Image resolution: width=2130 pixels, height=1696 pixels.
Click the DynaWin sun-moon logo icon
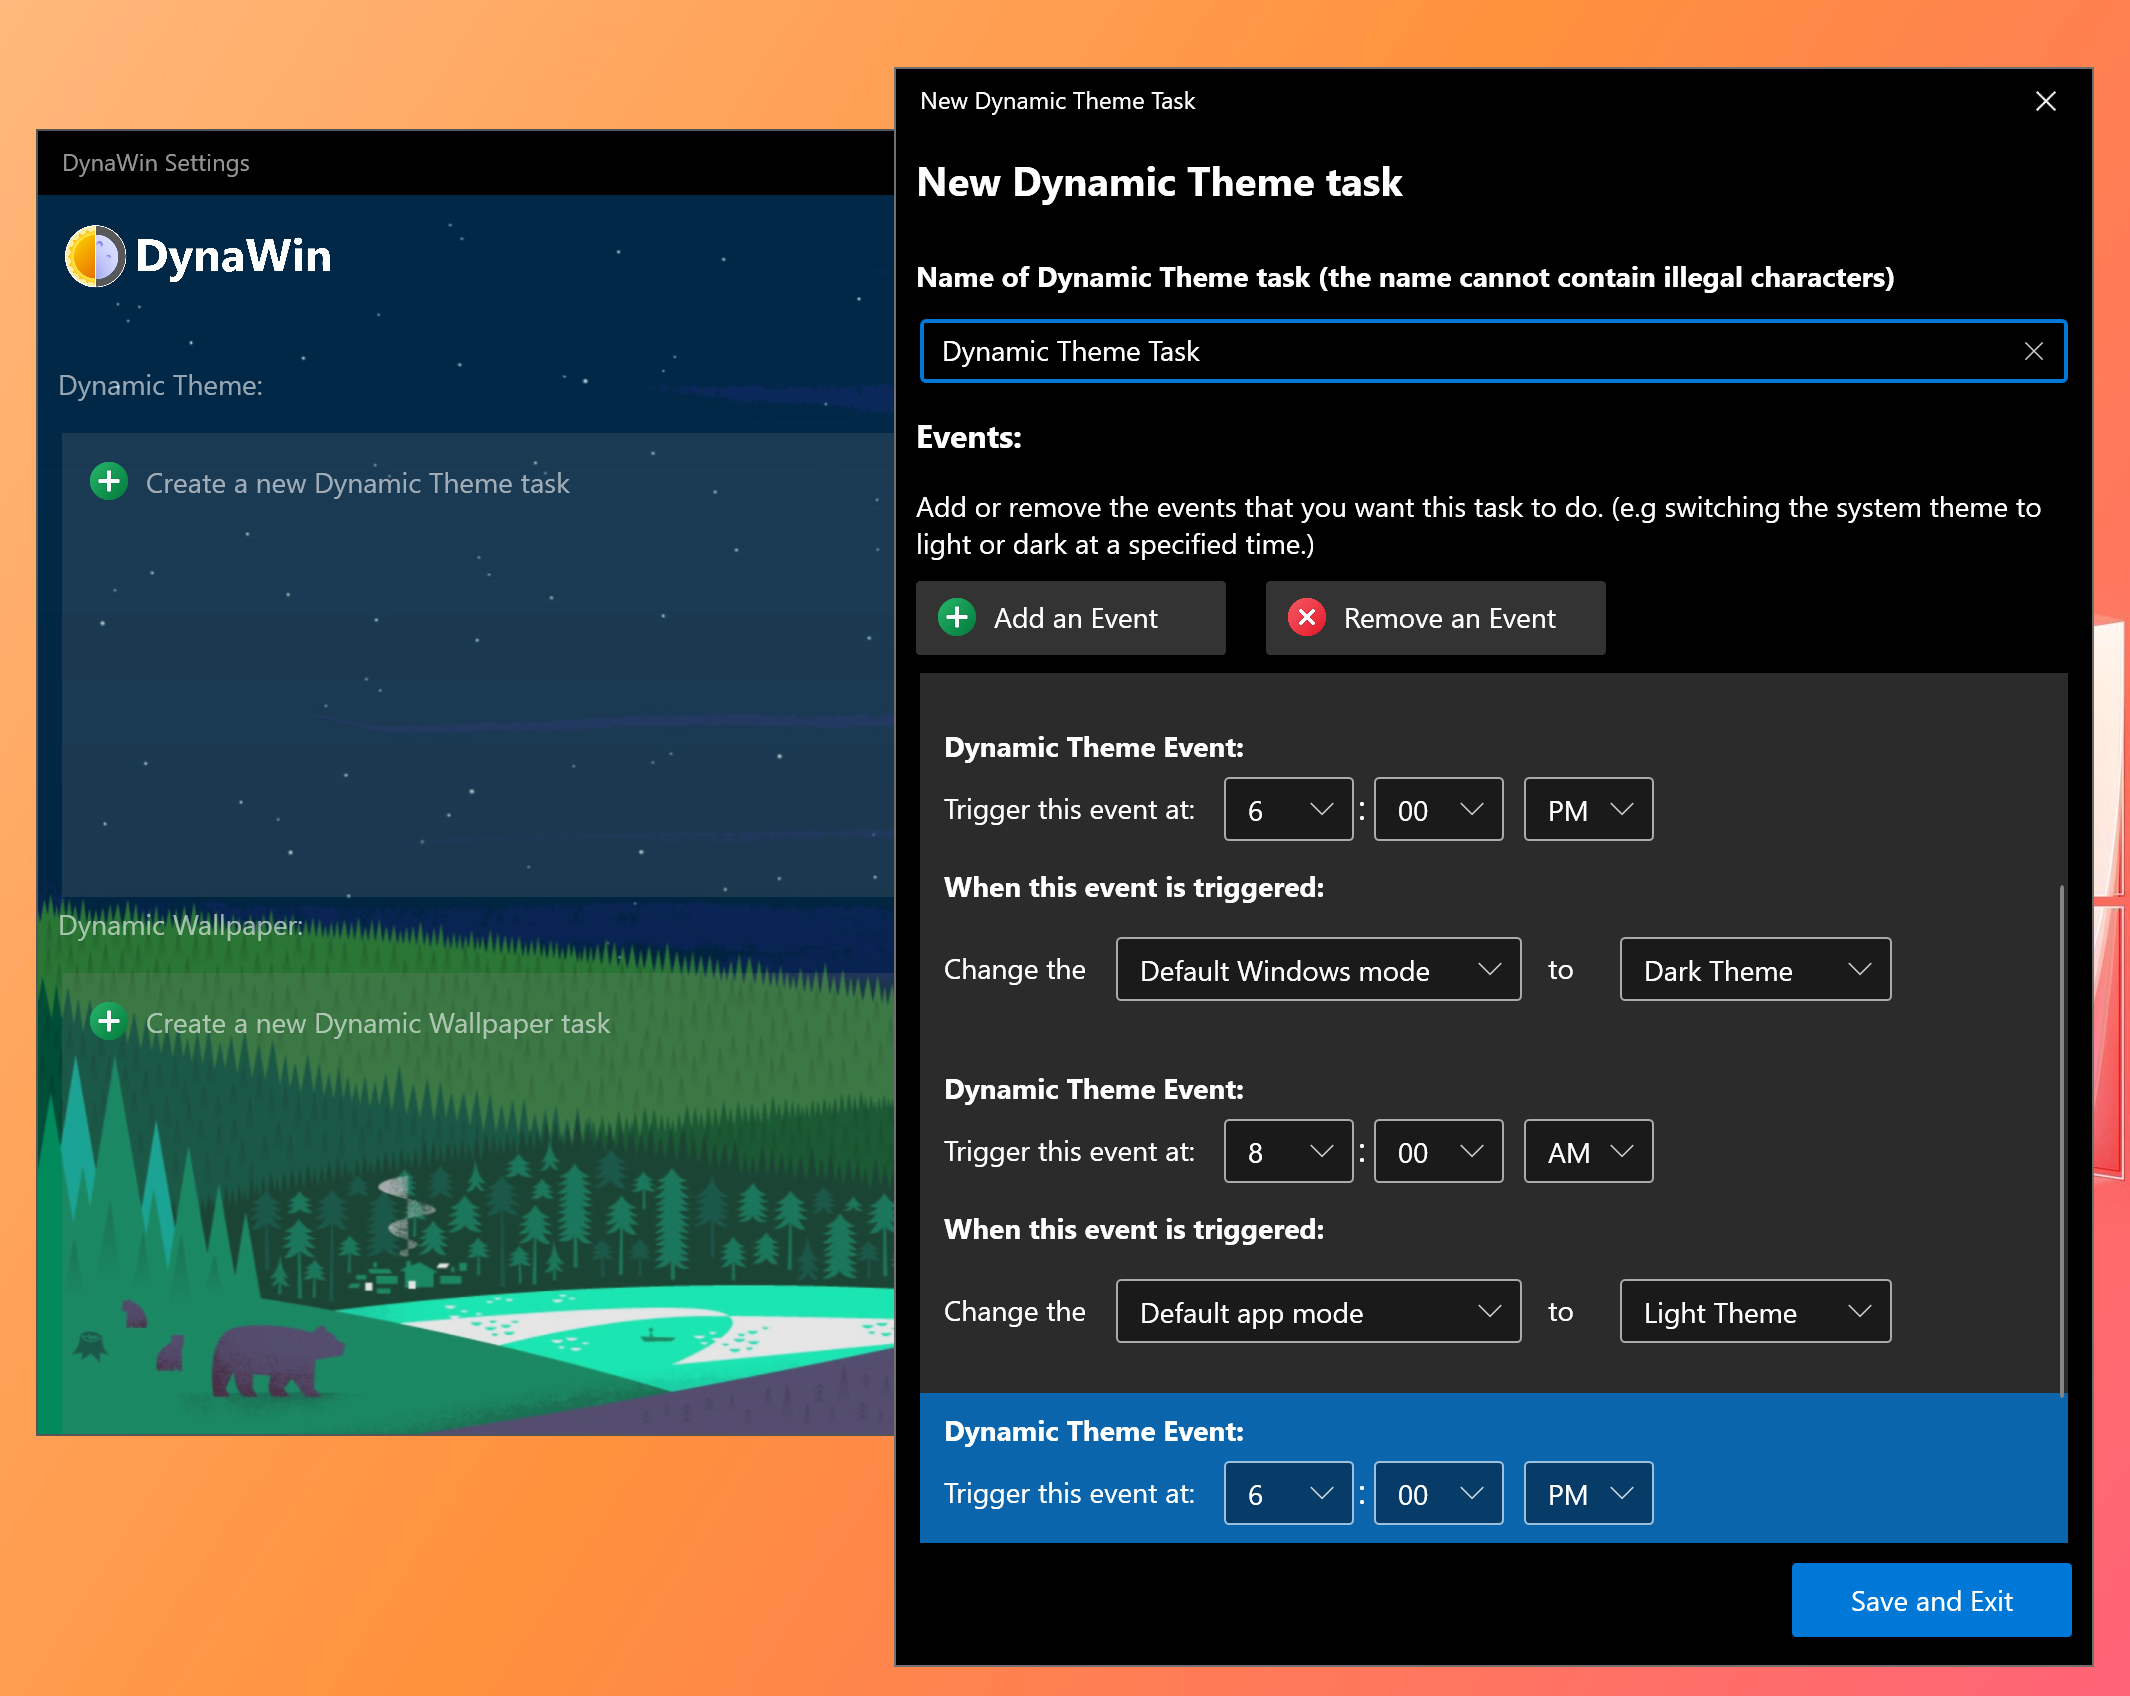[95, 256]
